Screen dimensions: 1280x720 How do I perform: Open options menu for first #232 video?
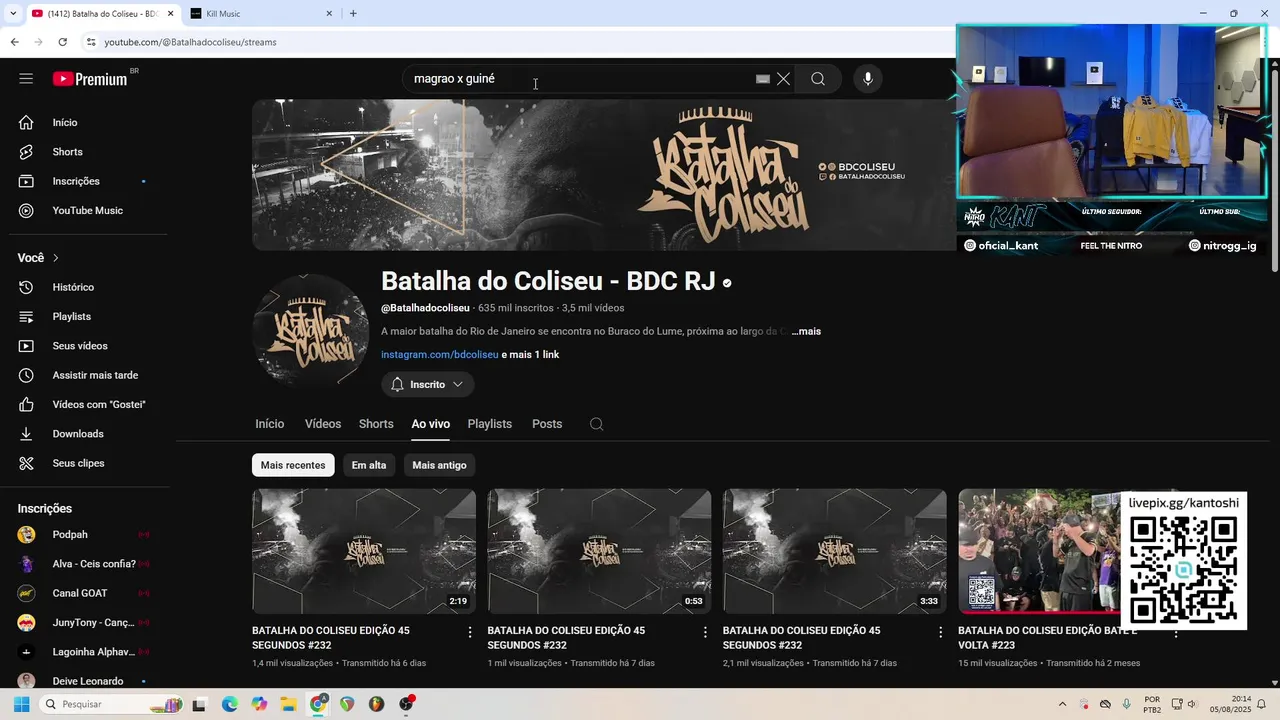pyautogui.click(x=470, y=632)
